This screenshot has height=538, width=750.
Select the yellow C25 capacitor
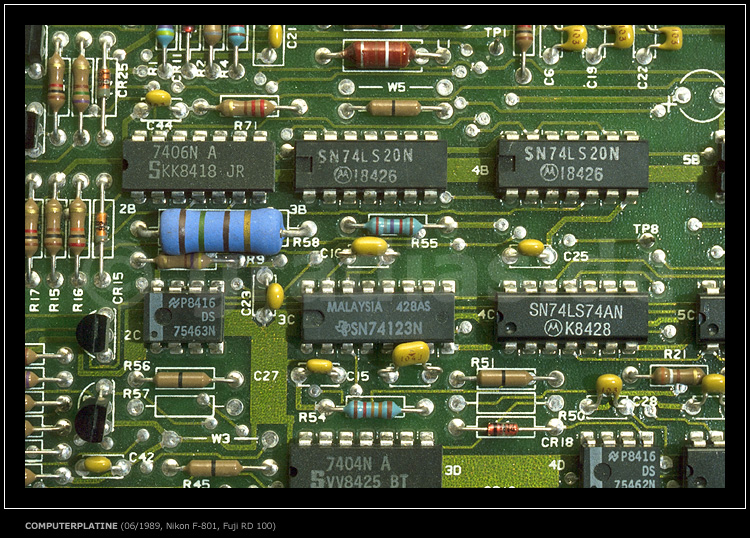pos(531,247)
